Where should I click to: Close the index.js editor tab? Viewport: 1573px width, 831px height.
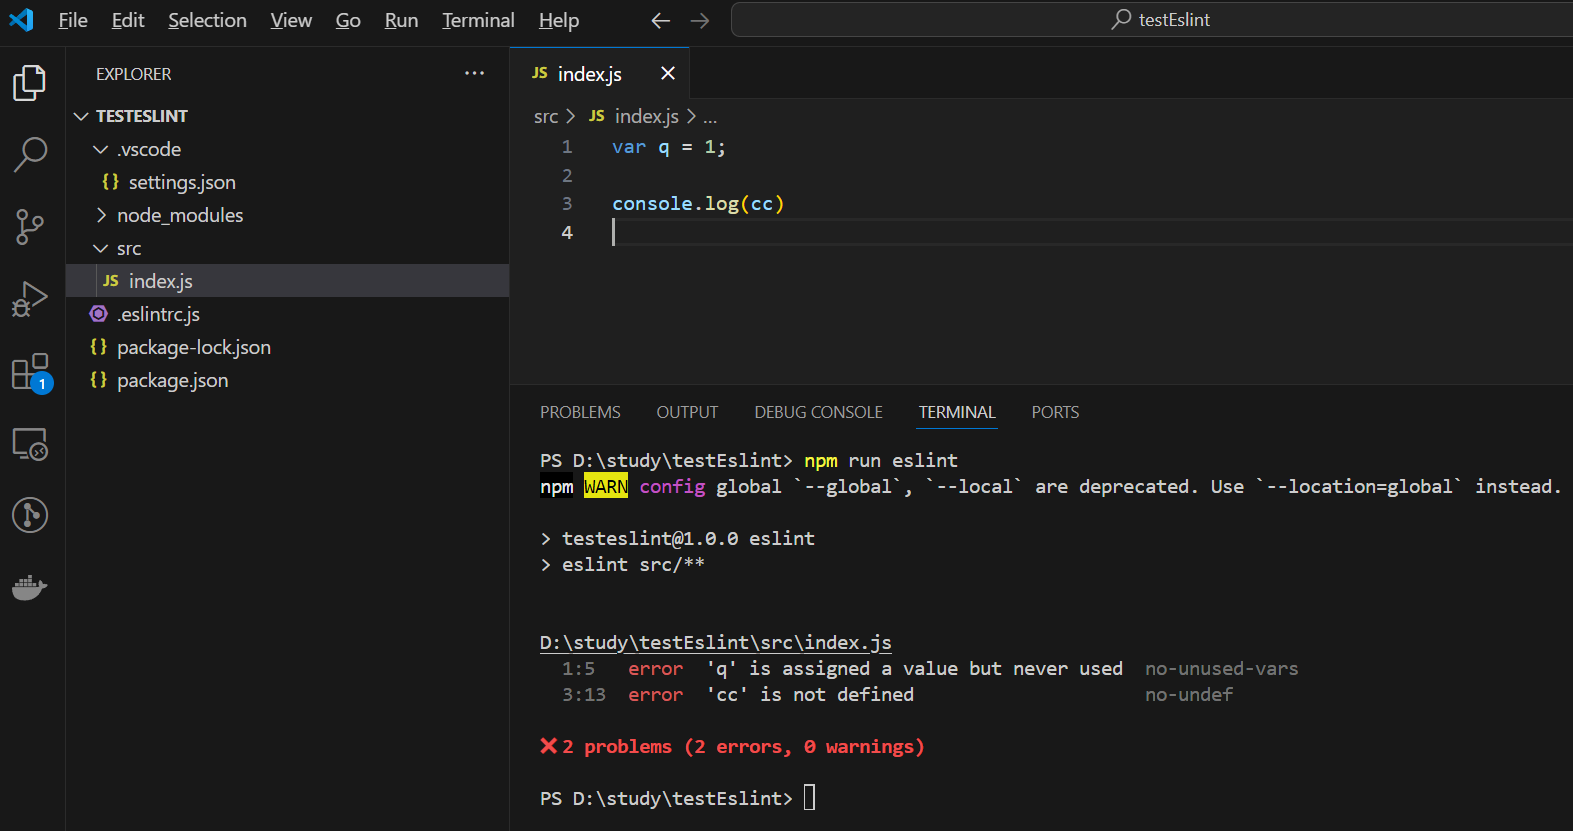pyautogui.click(x=668, y=74)
